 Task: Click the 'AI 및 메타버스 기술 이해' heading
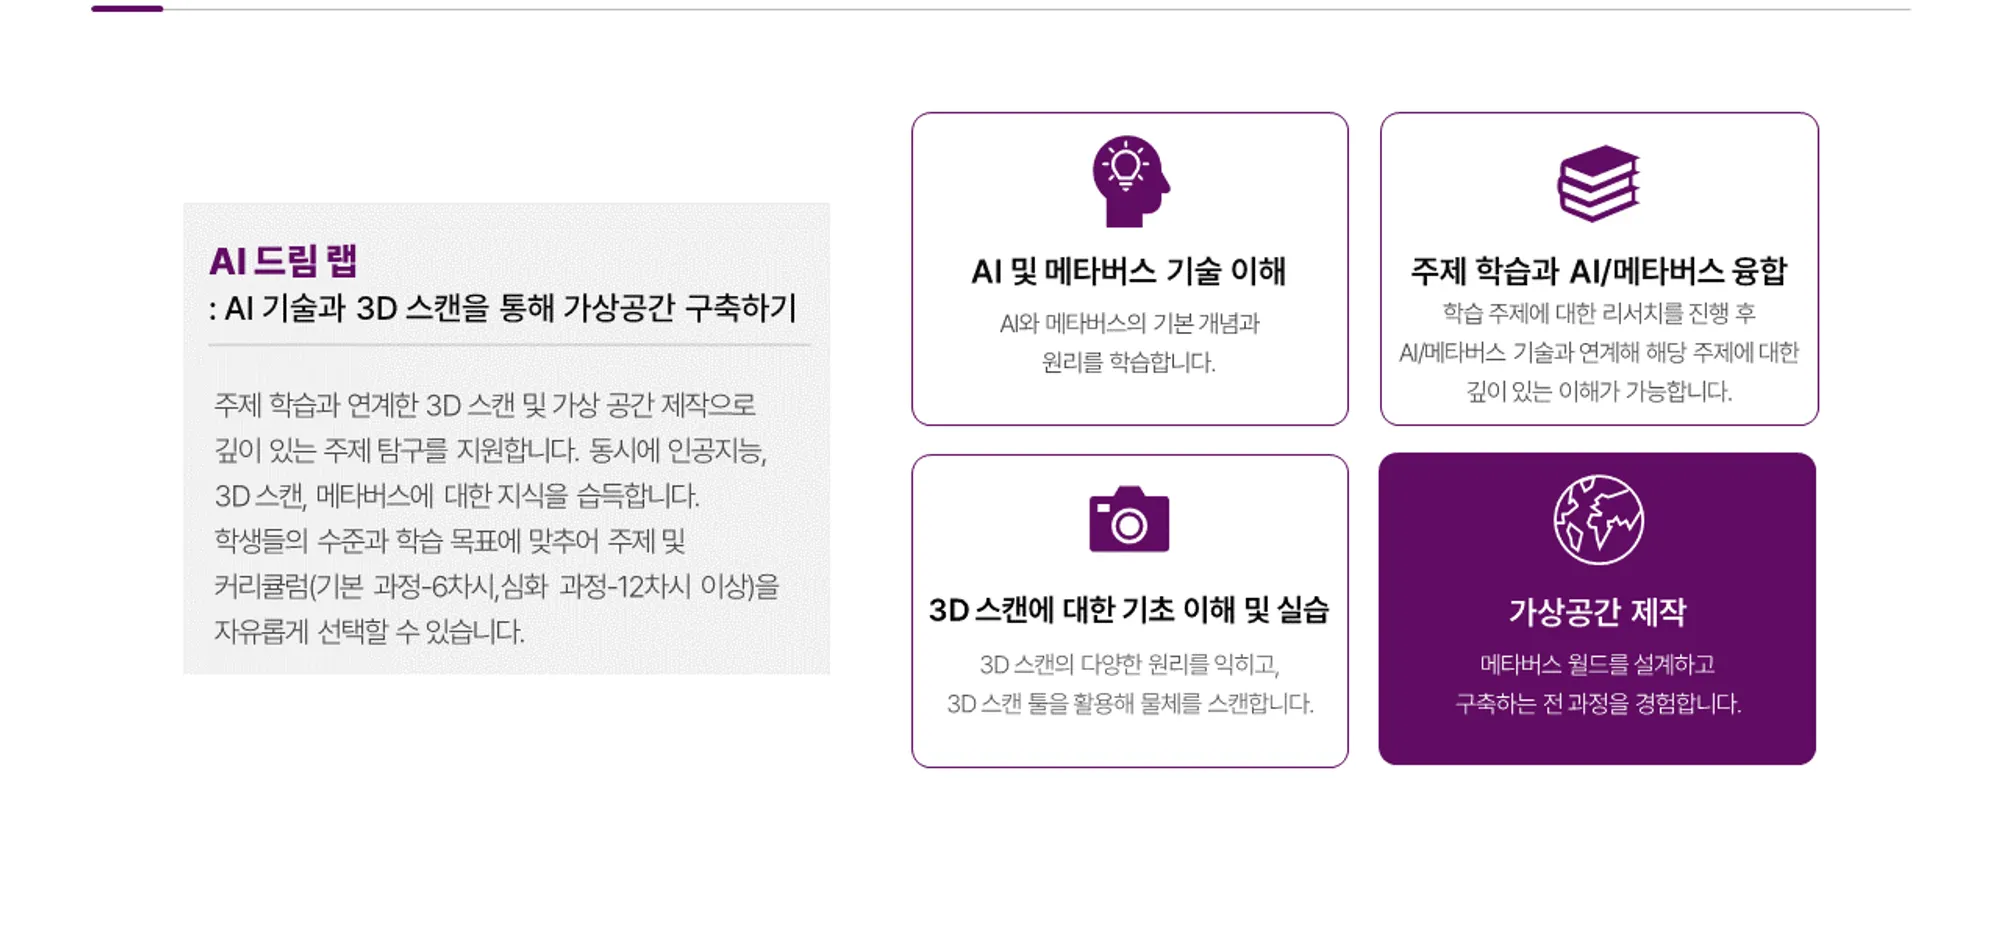tap(1128, 271)
